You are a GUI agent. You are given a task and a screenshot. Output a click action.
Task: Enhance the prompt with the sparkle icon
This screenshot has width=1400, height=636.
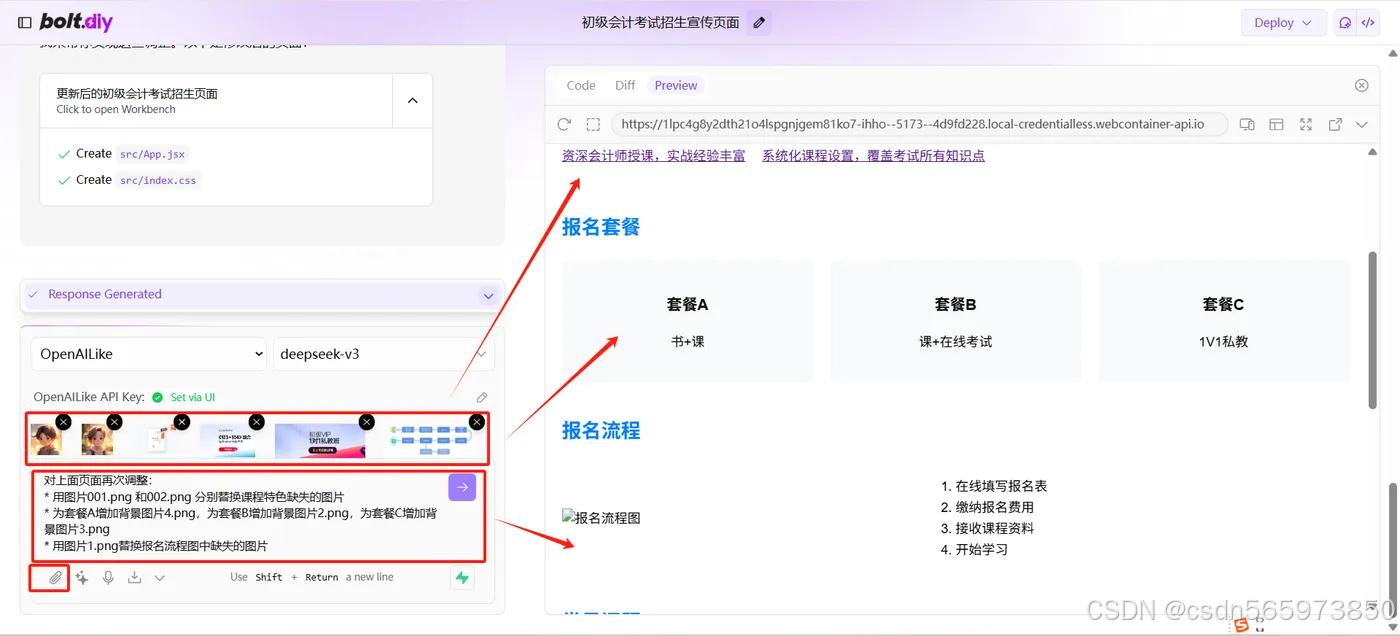[x=82, y=577]
